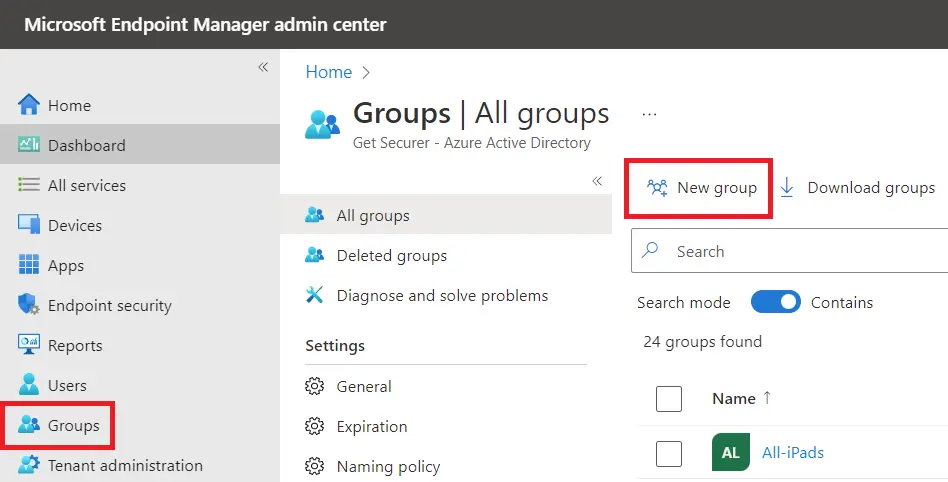Open Diagnose and solve problems

coord(442,295)
